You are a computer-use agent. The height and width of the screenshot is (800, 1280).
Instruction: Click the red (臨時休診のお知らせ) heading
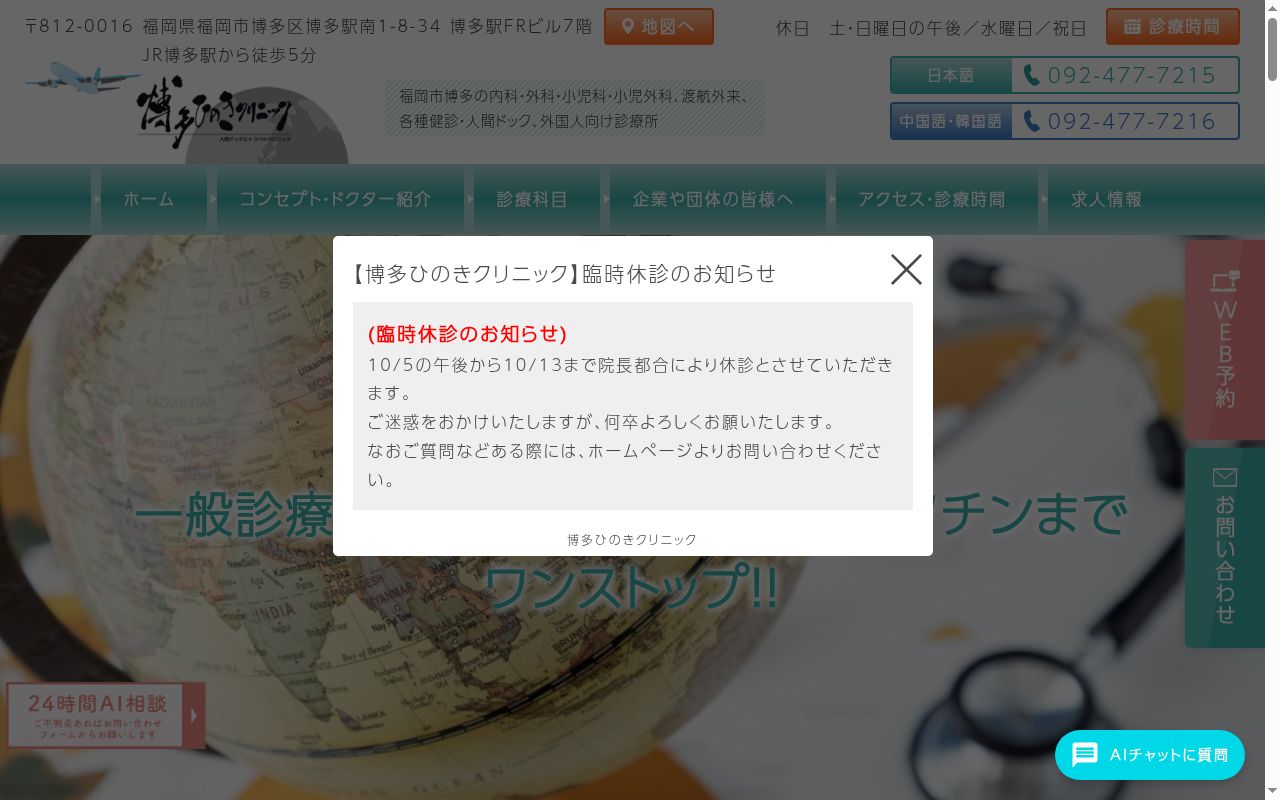[x=468, y=333]
